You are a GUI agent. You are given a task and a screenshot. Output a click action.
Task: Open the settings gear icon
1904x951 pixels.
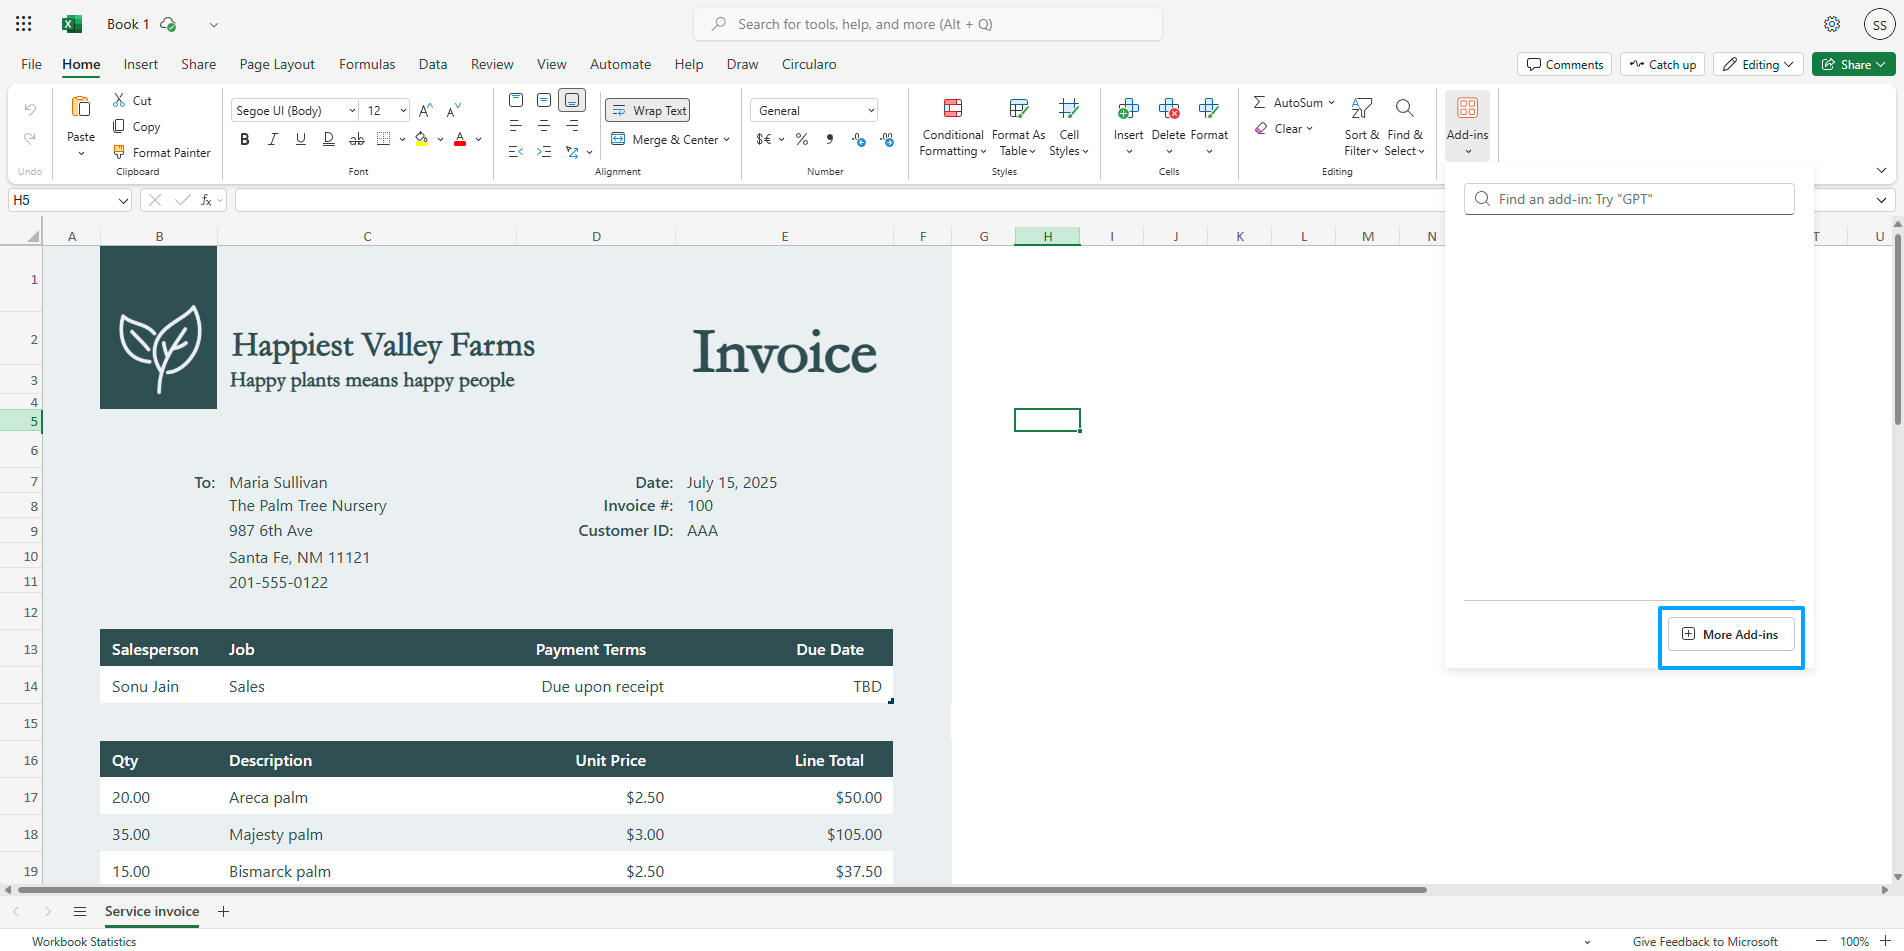pos(1832,24)
